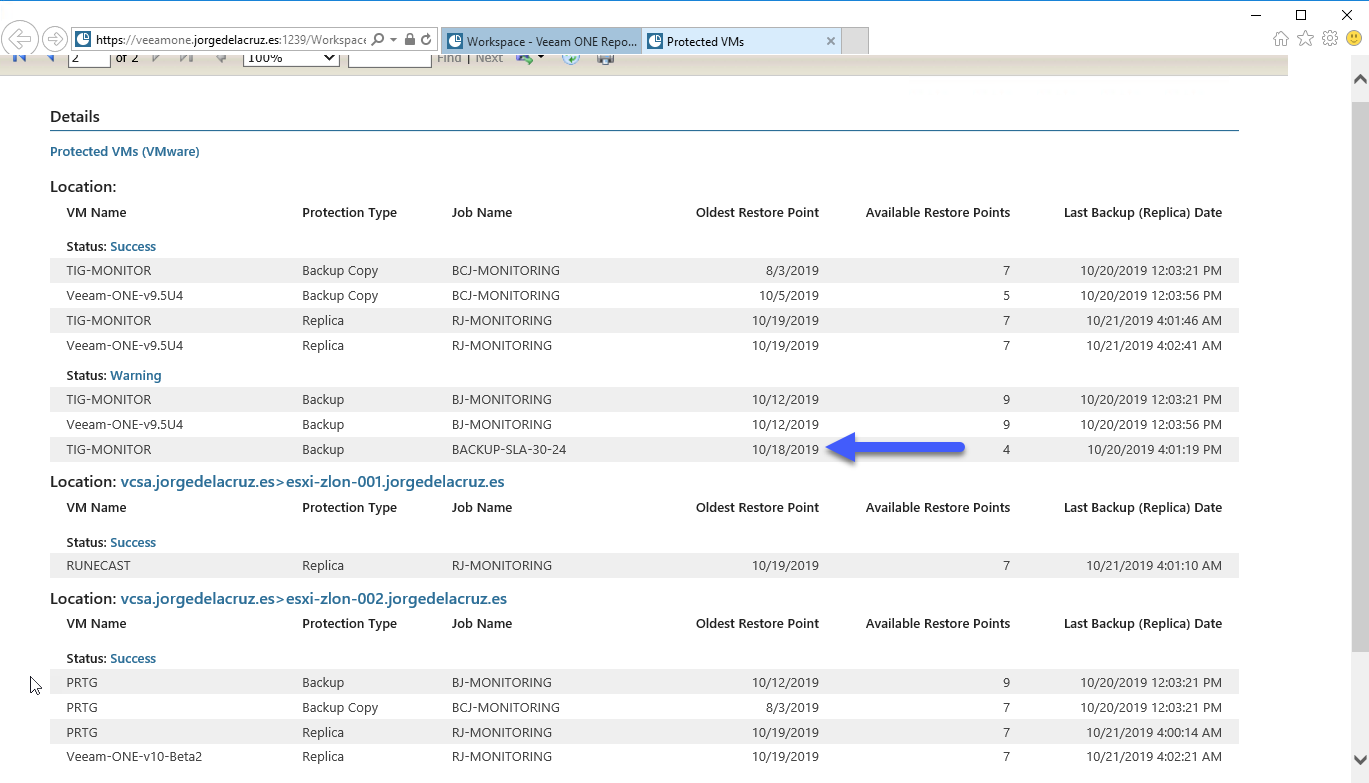Open the esxi-zlon-002.jorgedelacruz.es location link
This screenshot has width=1369, height=783.
point(397,599)
